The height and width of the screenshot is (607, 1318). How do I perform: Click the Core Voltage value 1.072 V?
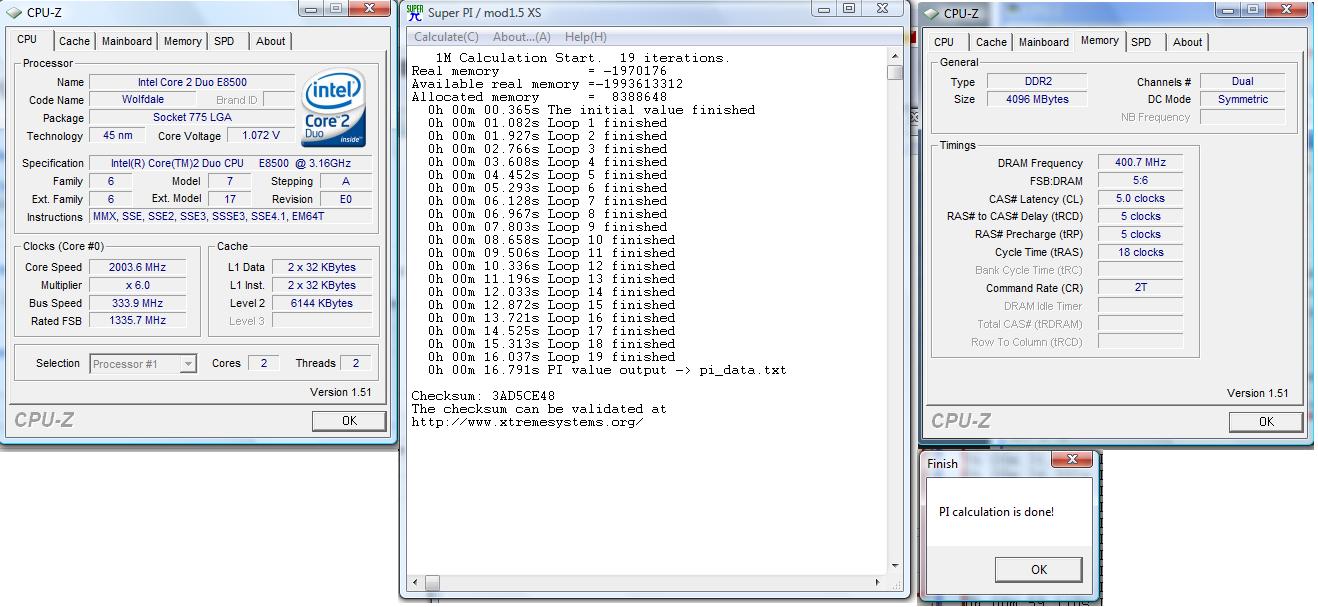(x=261, y=136)
